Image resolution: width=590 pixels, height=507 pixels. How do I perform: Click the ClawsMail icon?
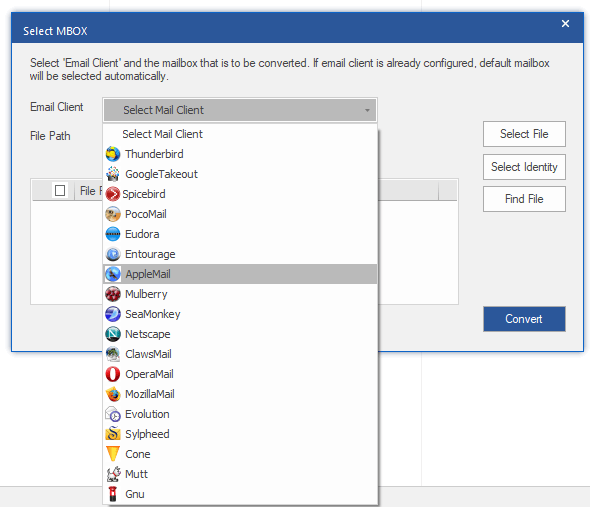point(113,354)
